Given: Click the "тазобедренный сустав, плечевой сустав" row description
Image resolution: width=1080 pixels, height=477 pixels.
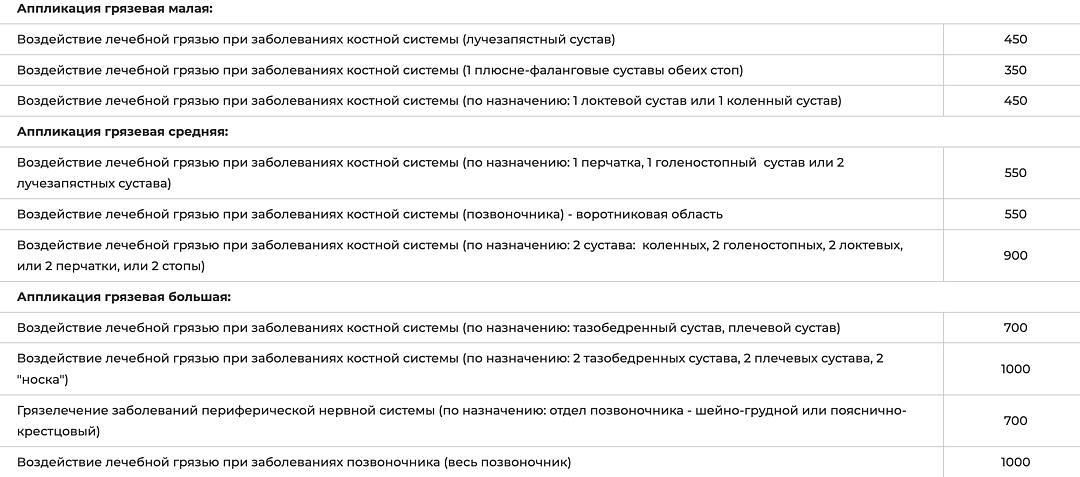Looking at the screenshot, I should click(x=429, y=328).
